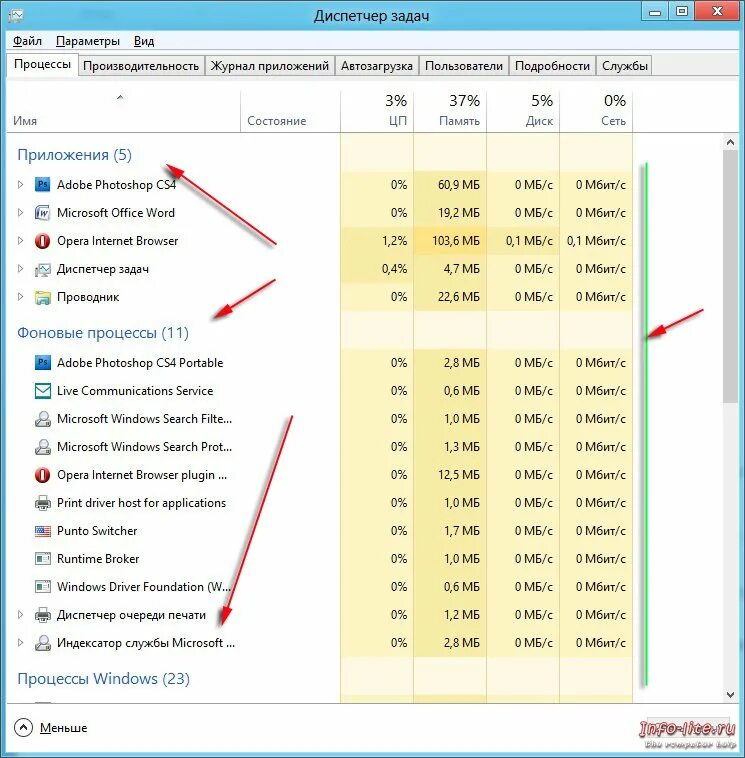
Task: Click the Microsoft Windows Search Filter icon
Action: [43, 419]
